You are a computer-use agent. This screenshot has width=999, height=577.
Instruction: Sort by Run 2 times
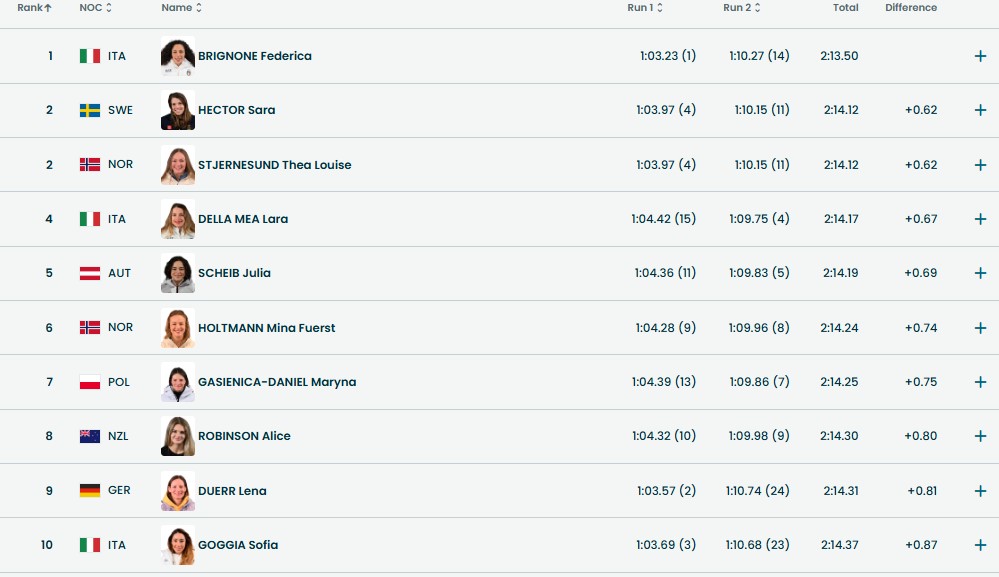pos(742,8)
